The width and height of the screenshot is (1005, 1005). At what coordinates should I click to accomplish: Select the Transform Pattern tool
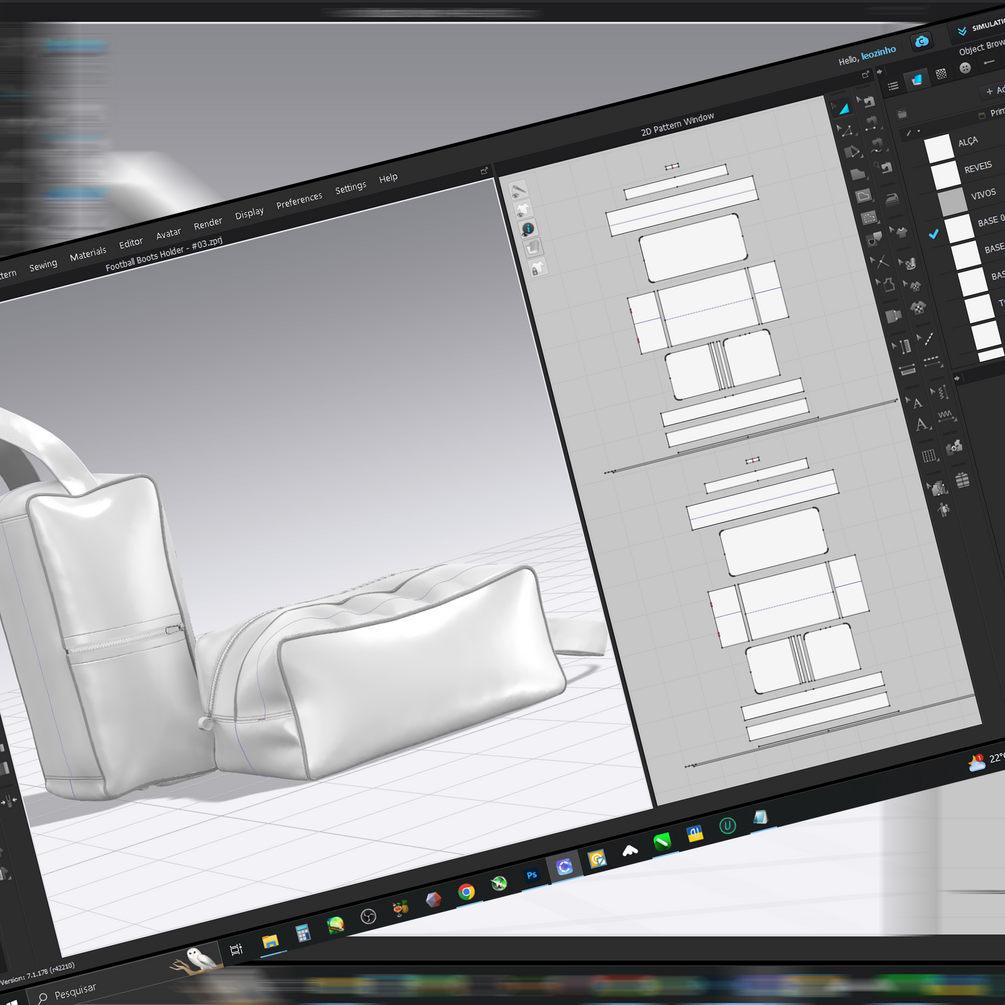click(842, 109)
